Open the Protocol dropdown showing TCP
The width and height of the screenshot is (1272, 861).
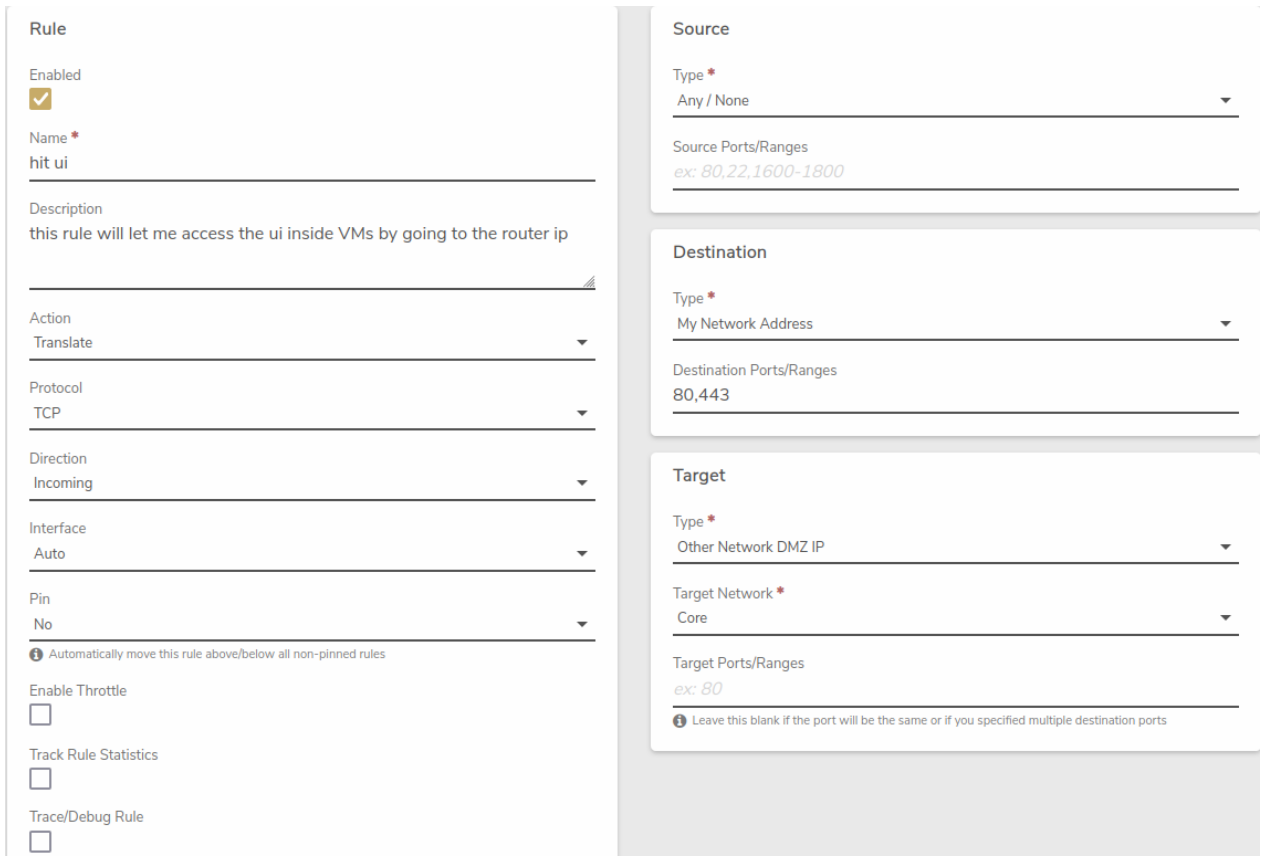(x=312, y=412)
